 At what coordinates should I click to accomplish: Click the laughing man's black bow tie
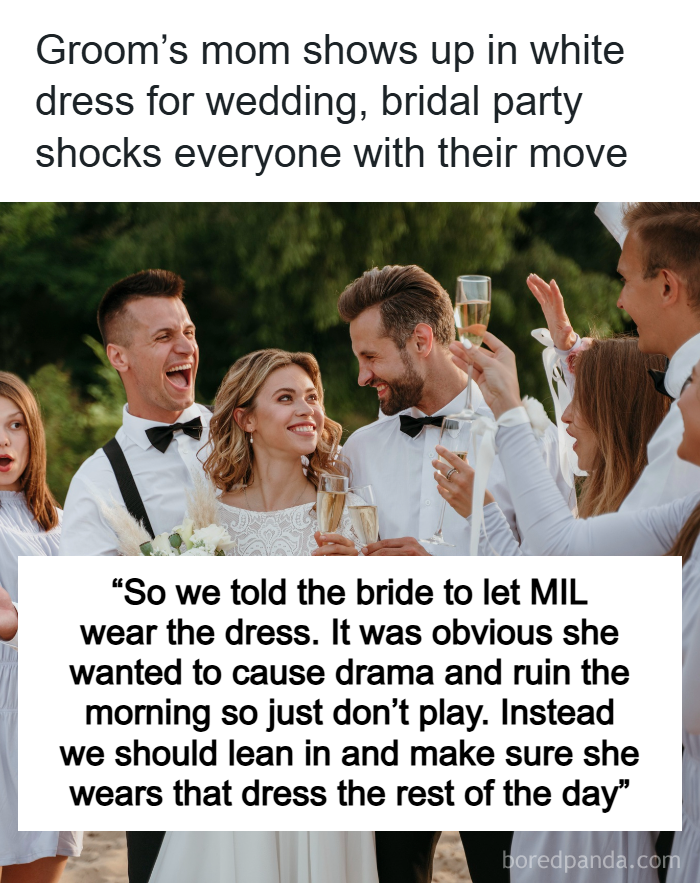(173, 432)
